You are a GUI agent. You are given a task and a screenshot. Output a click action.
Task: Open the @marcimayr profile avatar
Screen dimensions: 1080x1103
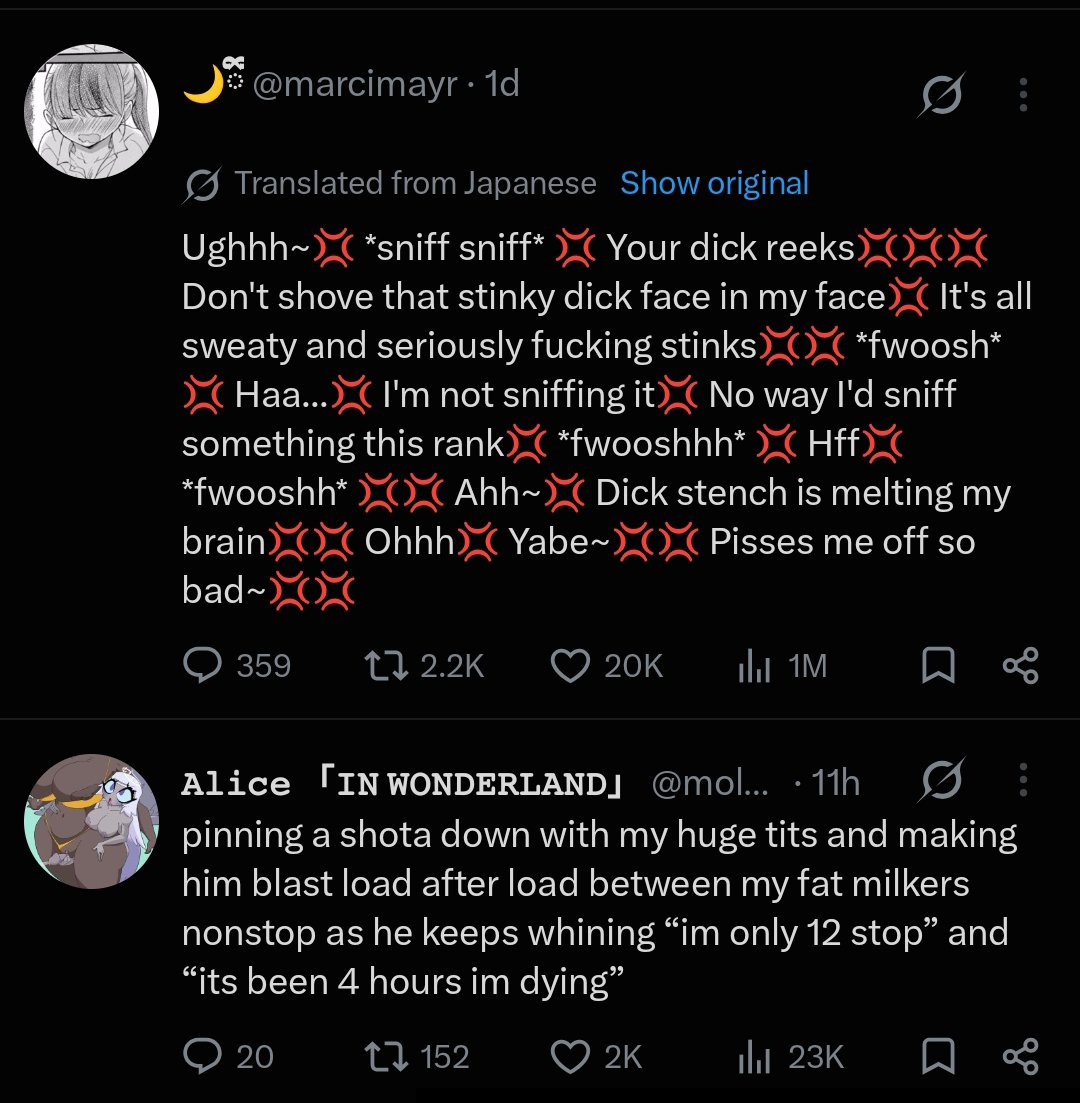pyautogui.click(x=91, y=111)
